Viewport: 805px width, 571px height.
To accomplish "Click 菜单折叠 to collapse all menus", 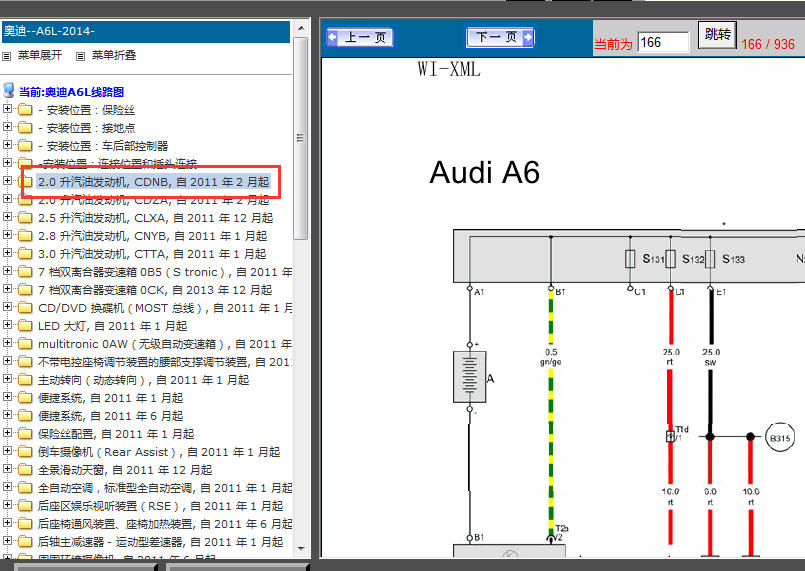I will point(113,55).
